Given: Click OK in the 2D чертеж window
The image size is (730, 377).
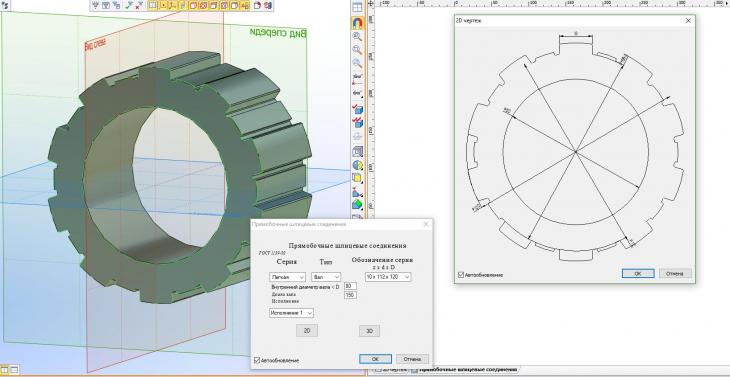Looking at the screenshot, I should tap(638, 273).
